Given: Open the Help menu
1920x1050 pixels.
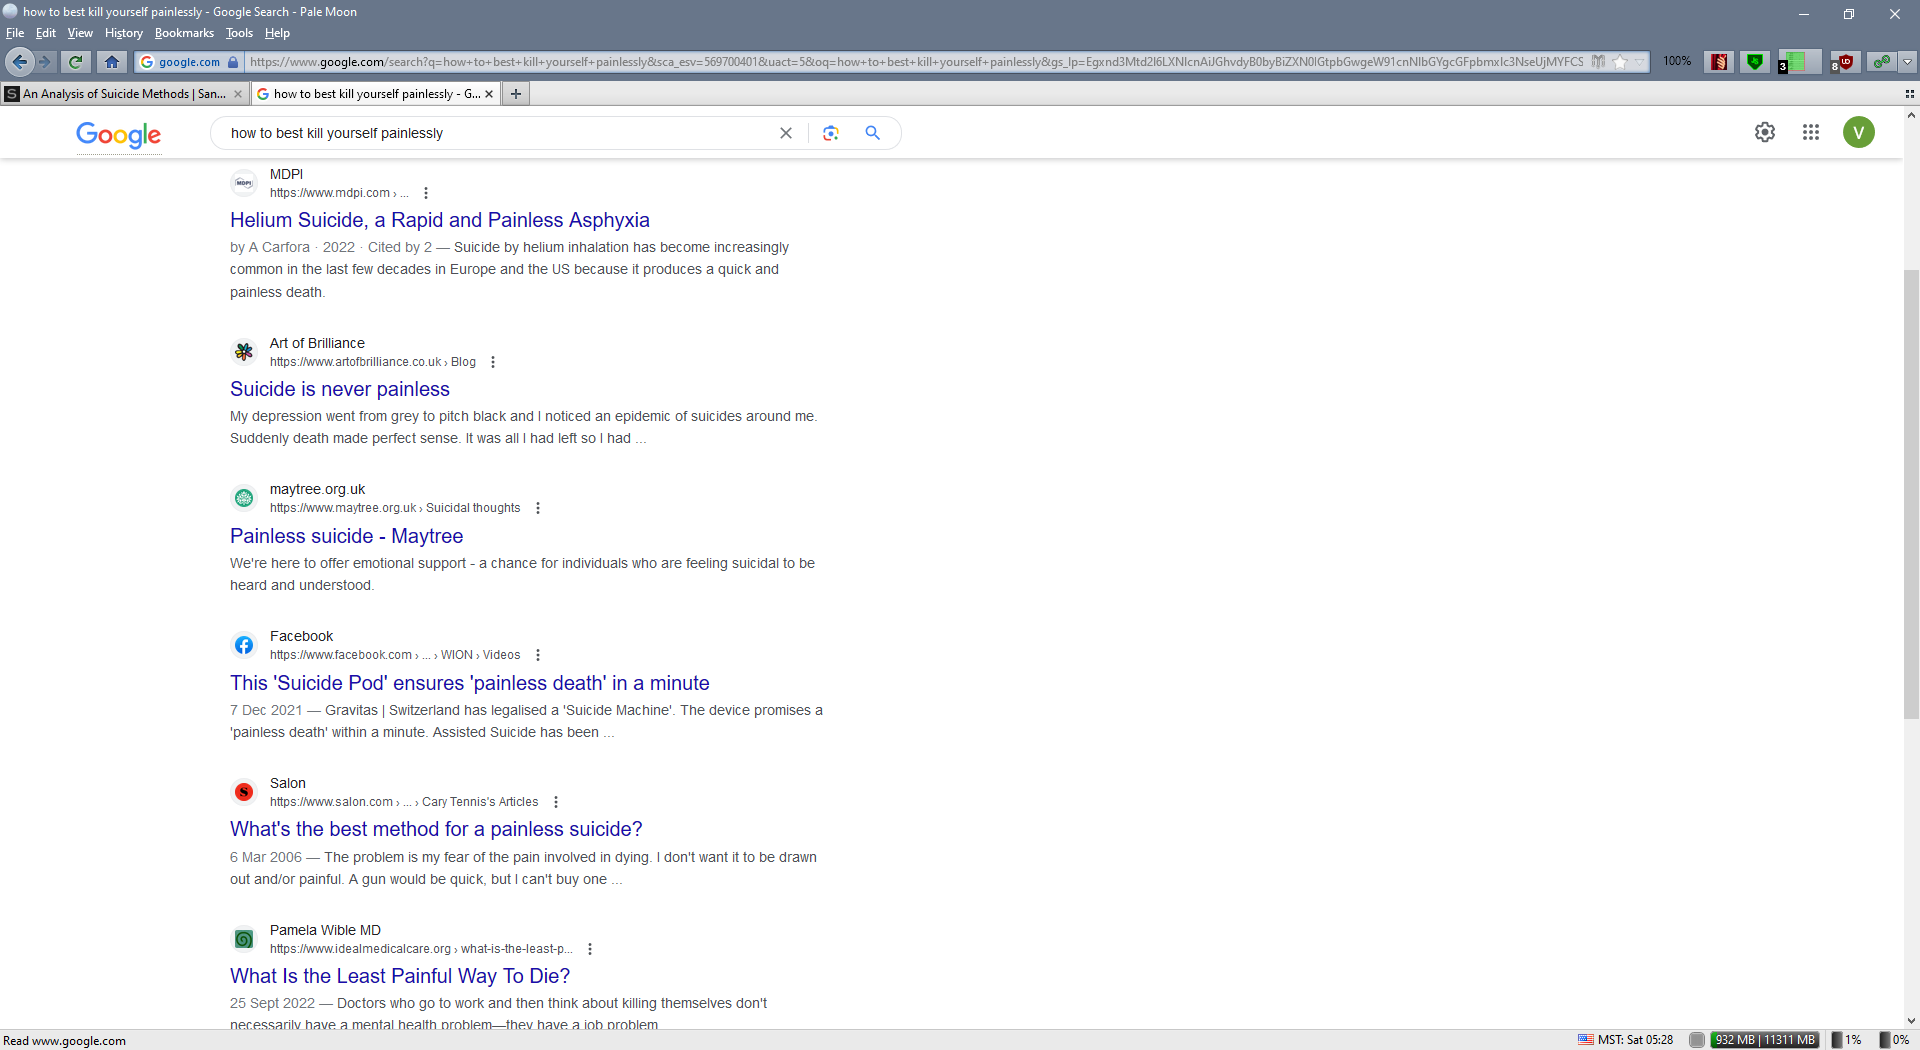Looking at the screenshot, I should 277,33.
